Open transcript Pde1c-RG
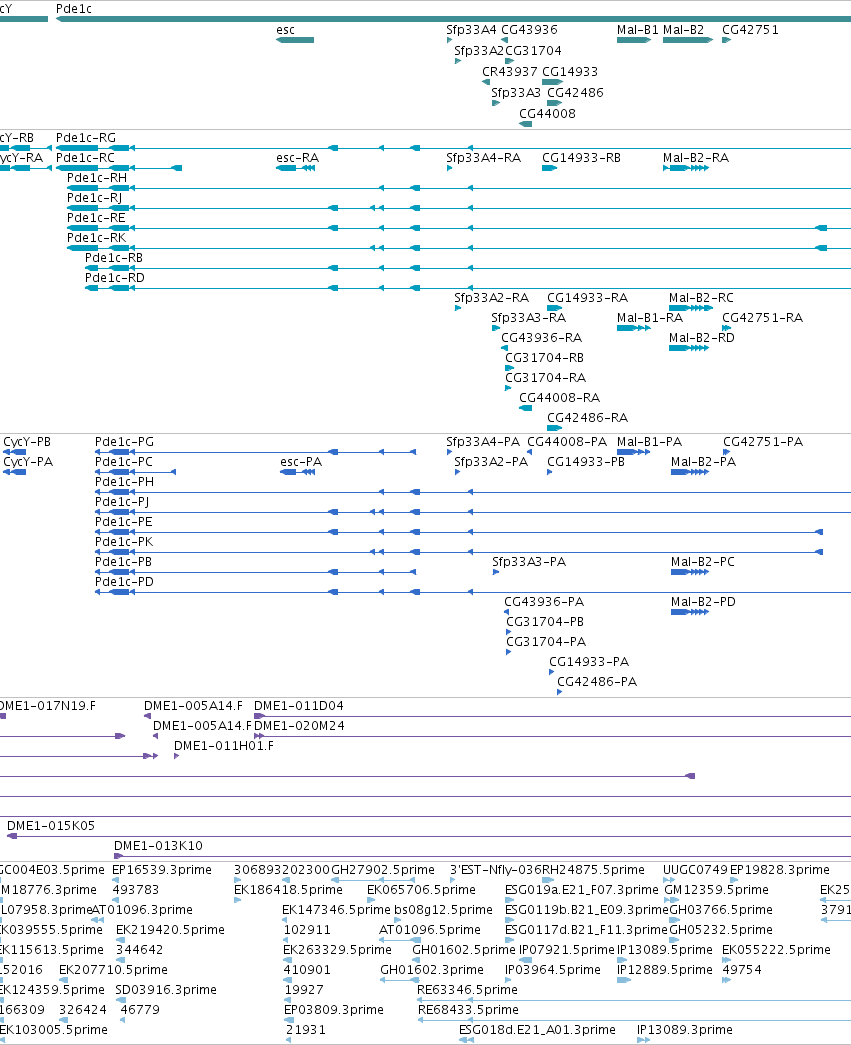 coord(85,138)
